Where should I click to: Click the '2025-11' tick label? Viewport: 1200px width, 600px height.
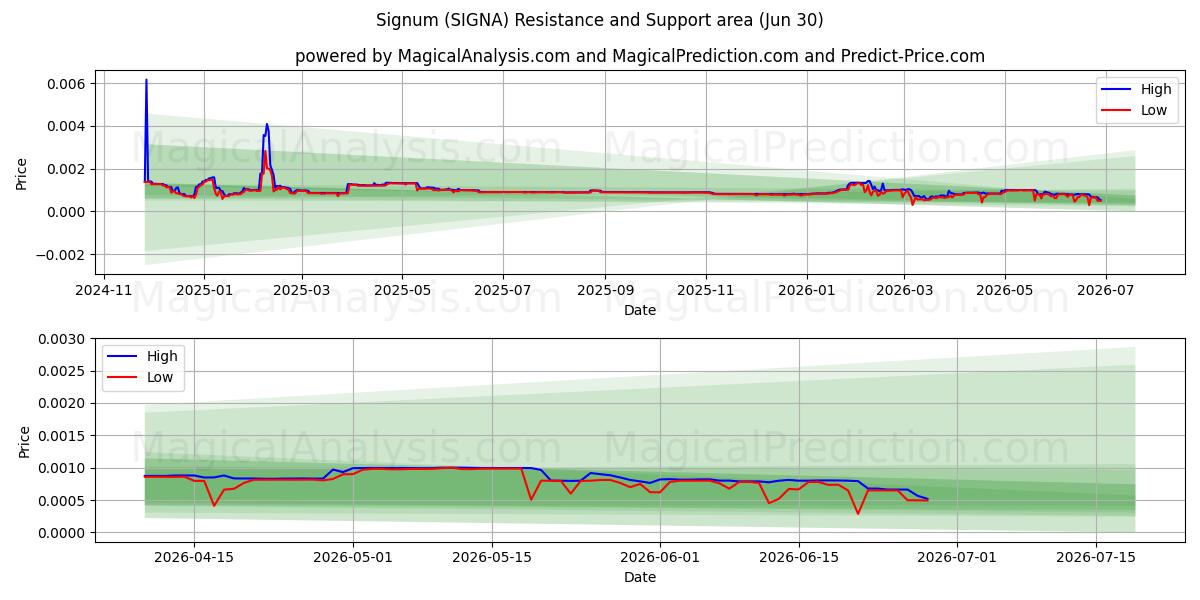point(706,290)
